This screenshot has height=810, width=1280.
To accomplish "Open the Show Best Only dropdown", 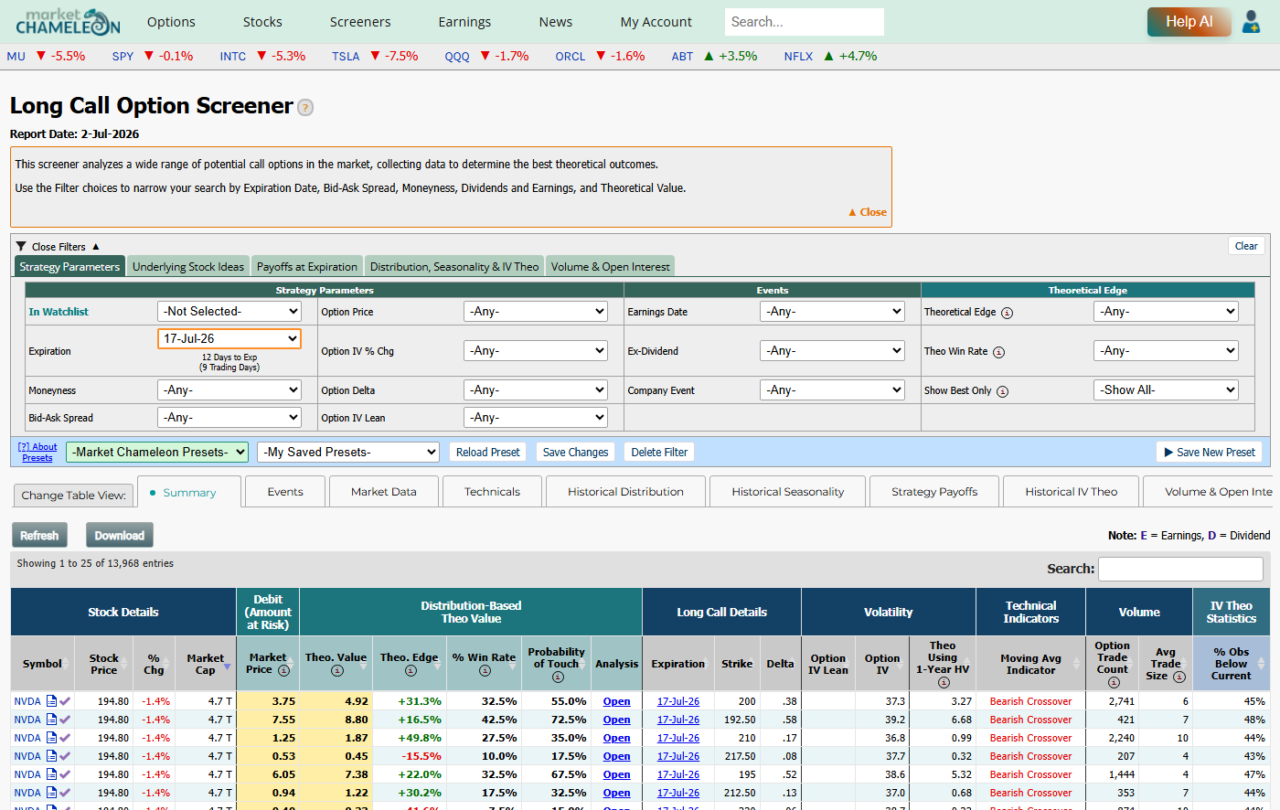I will pos(1166,390).
